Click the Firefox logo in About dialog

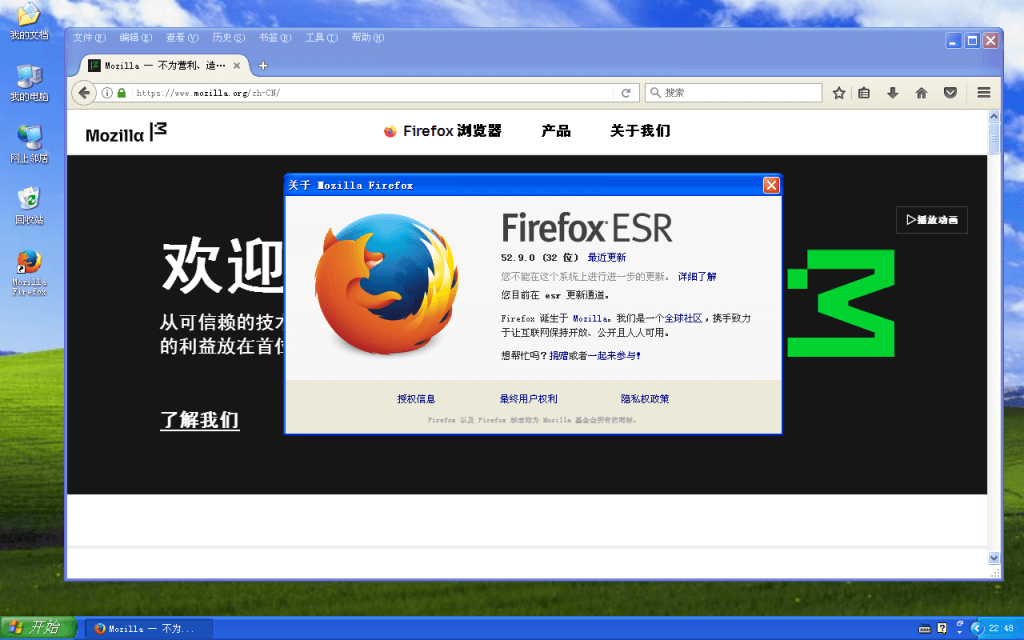(387, 283)
